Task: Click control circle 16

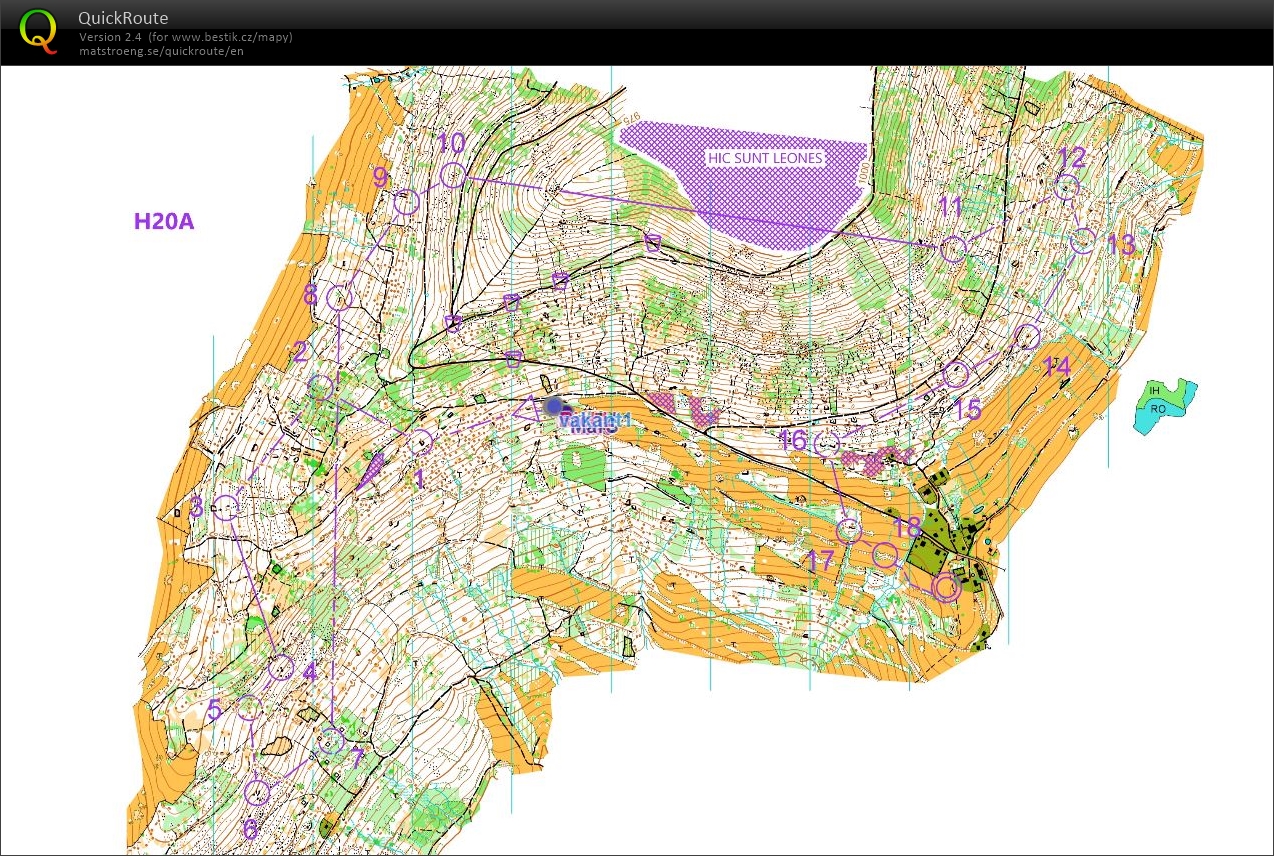Action: [827, 445]
